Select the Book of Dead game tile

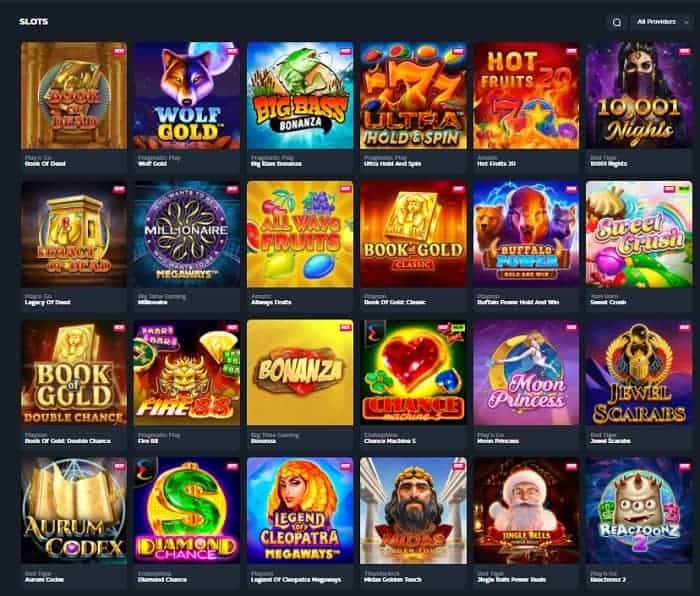pyautogui.click(x=74, y=96)
